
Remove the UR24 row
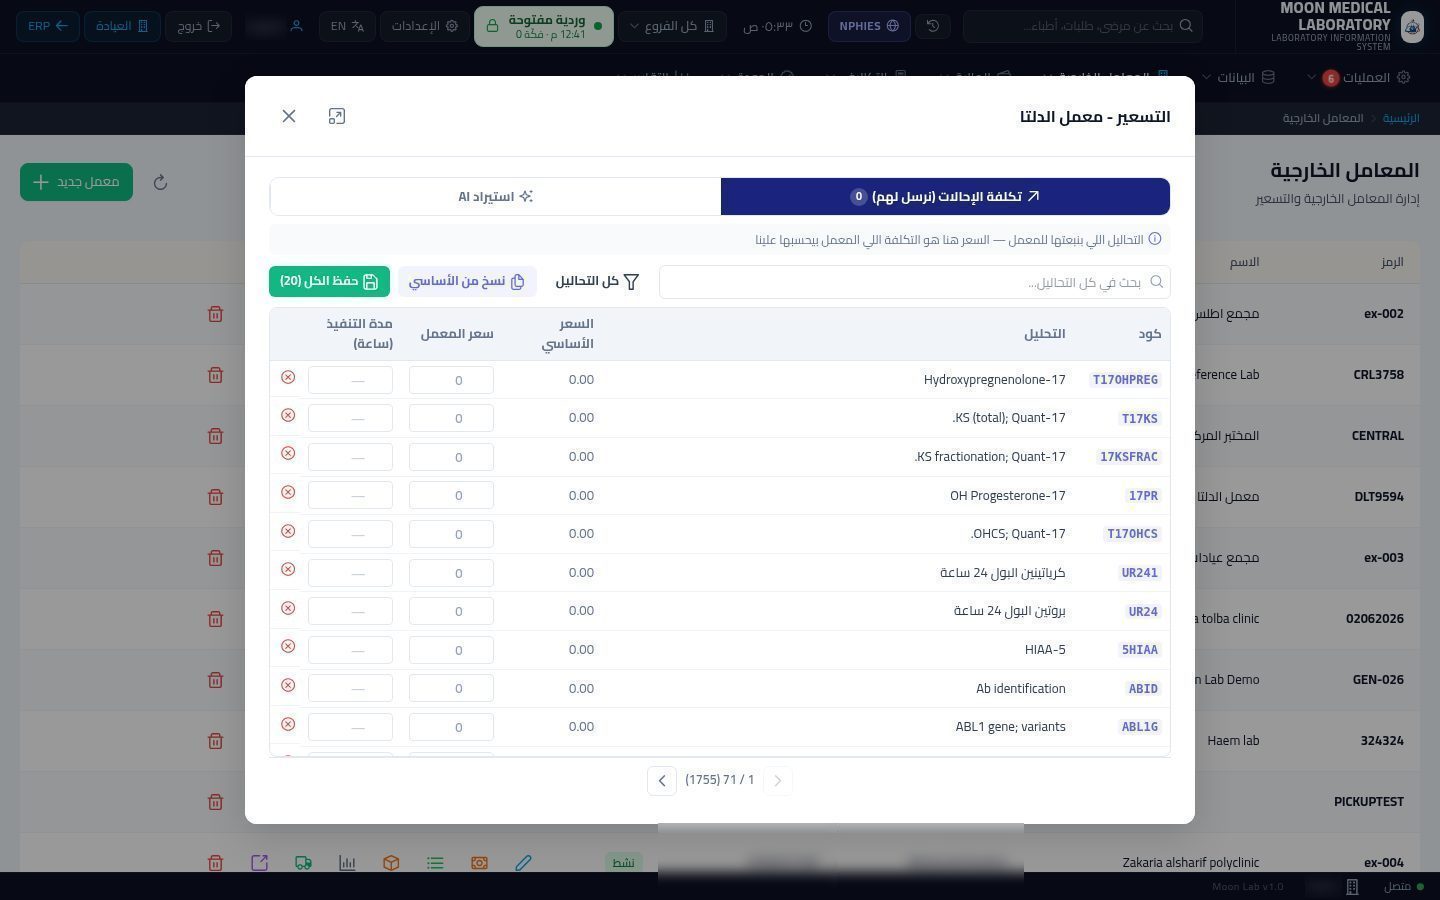[288, 608]
